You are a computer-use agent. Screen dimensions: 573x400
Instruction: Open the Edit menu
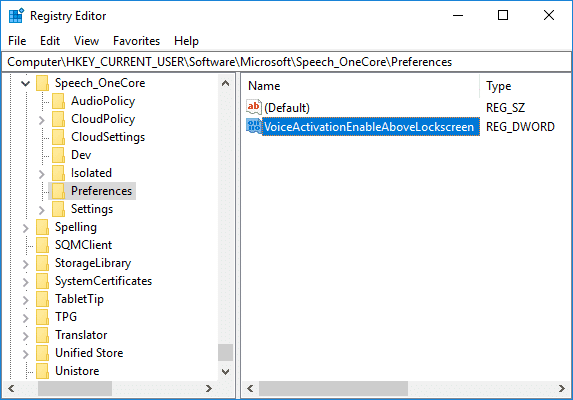(x=50, y=41)
